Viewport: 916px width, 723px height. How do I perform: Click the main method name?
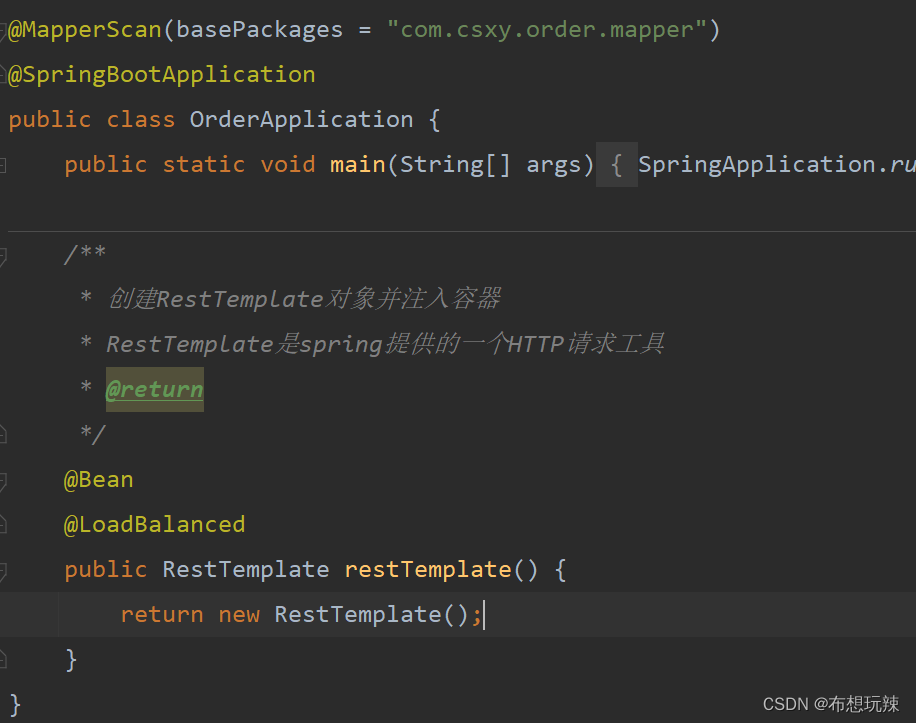click(x=358, y=165)
